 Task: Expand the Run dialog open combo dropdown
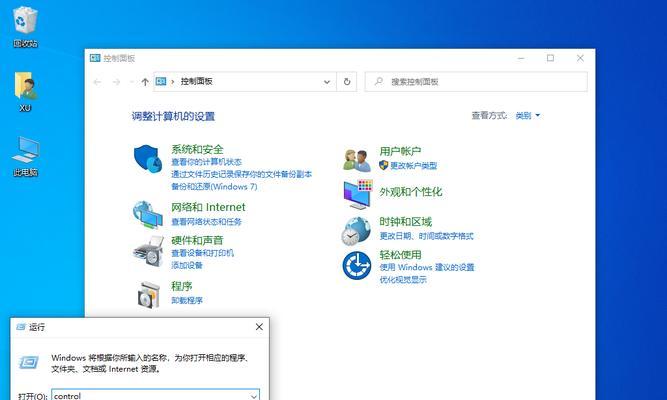click(254, 396)
